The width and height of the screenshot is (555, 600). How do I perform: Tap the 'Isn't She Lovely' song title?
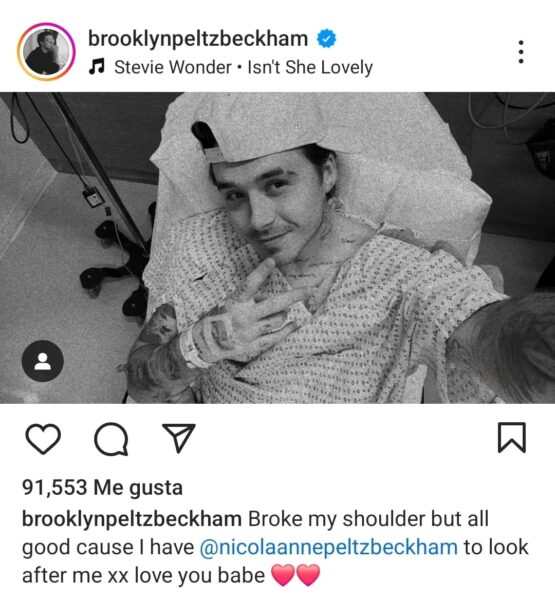pos(310,67)
